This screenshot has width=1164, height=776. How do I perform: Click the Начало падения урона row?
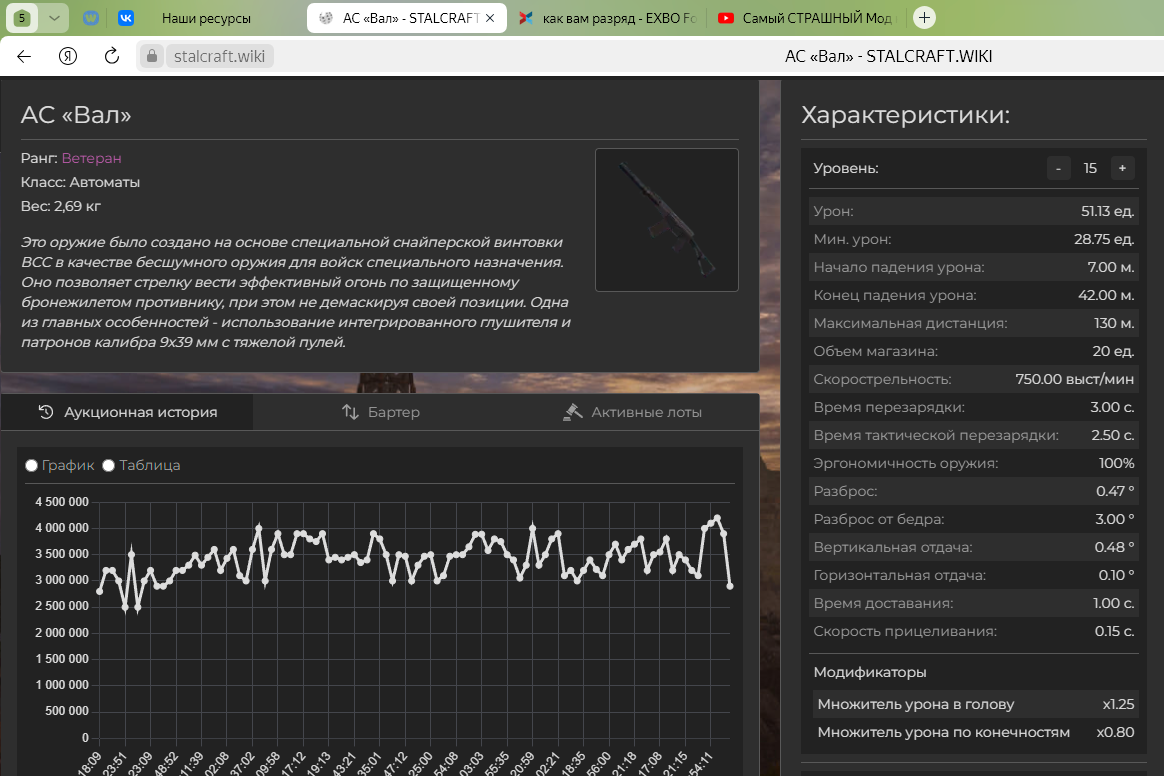point(973,267)
